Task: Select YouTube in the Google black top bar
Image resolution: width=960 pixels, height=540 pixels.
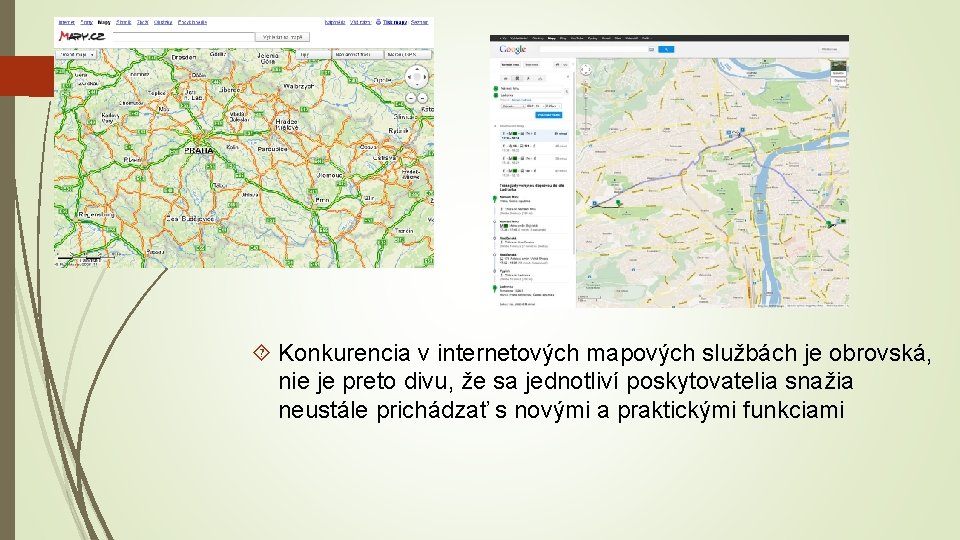Action: (x=577, y=38)
